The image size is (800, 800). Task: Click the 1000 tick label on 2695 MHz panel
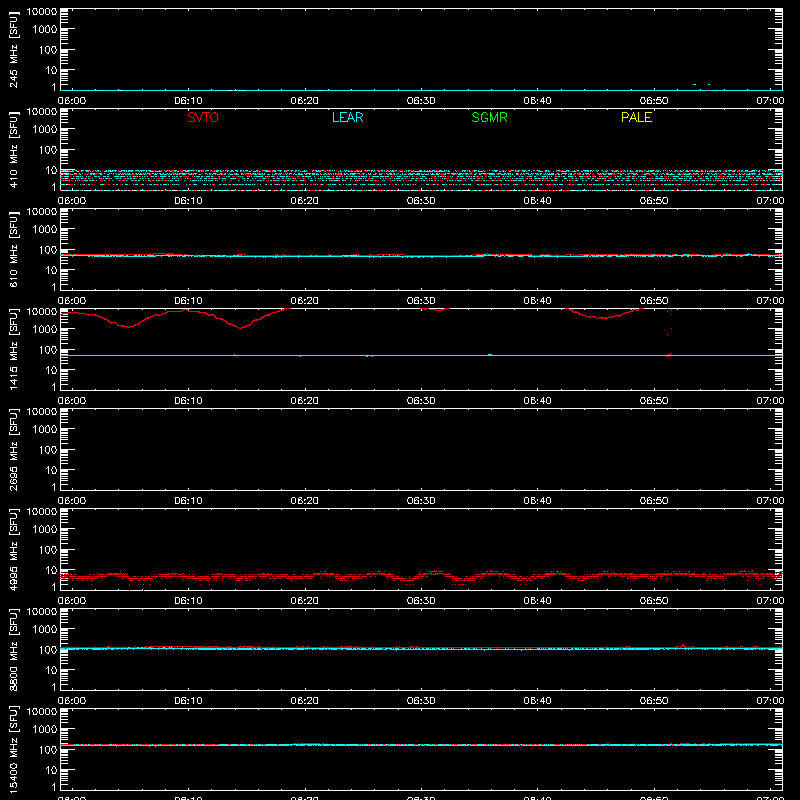45,430
